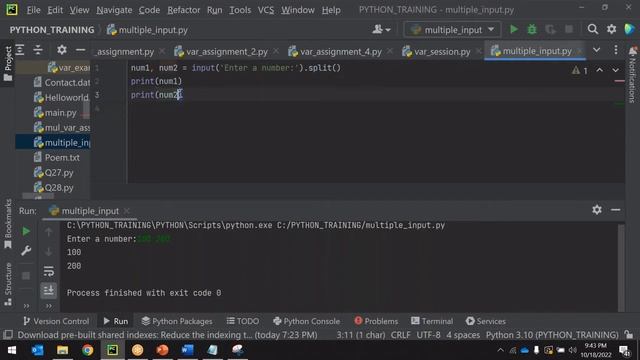
Task: Go to next highlighted error arrow
Action: (615, 70)
